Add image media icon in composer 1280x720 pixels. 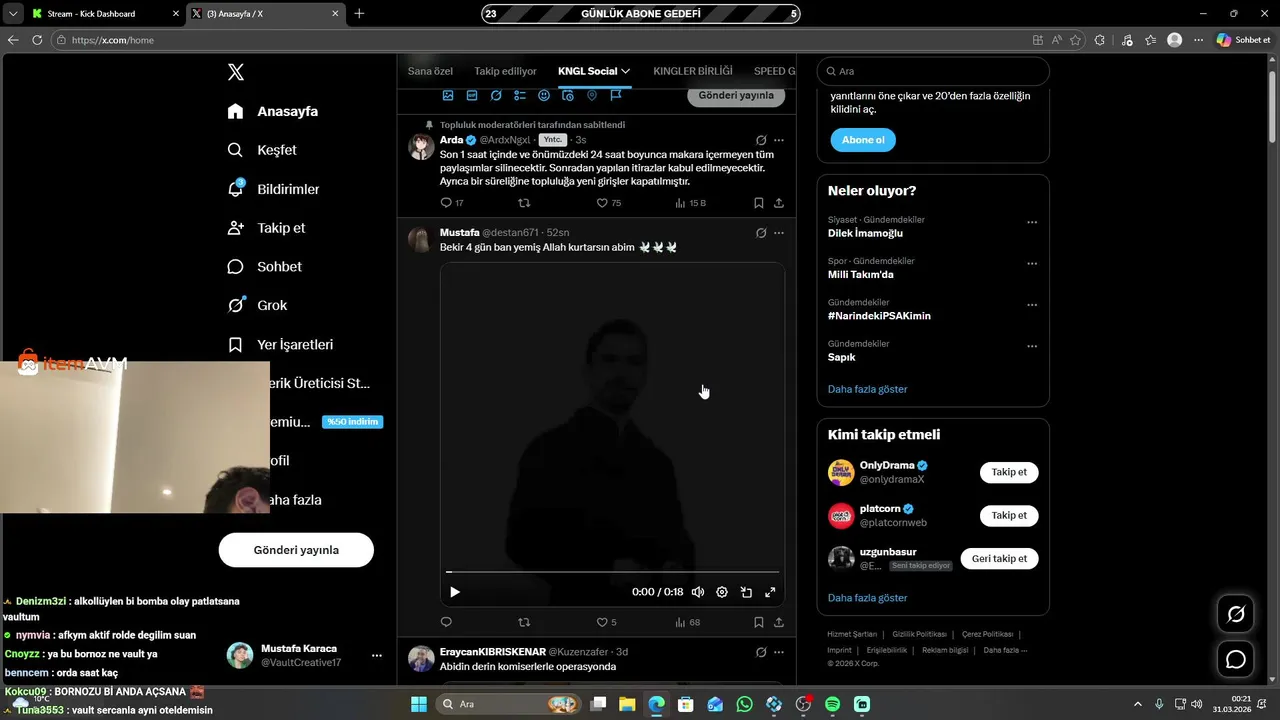click(448, 95)
